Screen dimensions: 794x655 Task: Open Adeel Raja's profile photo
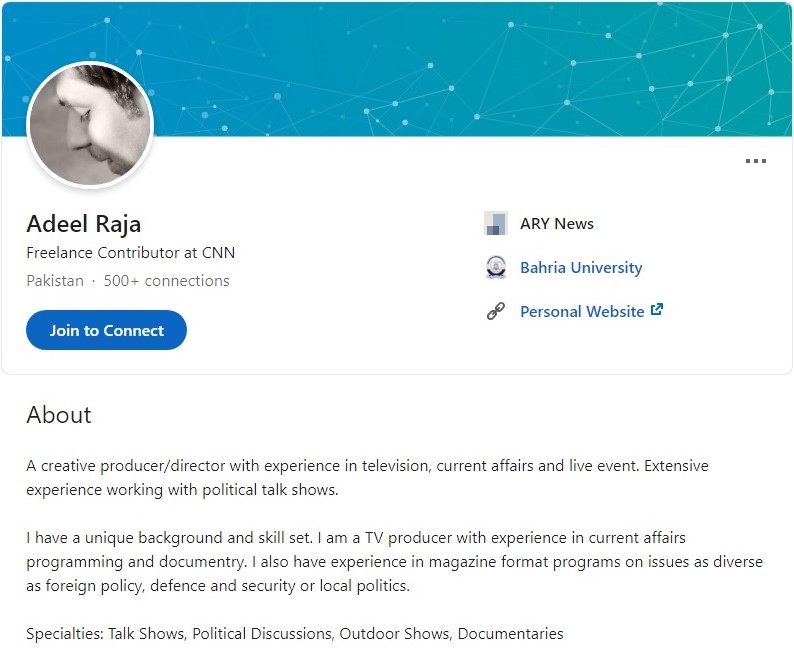pyautogui.click(x=90, y=125)
